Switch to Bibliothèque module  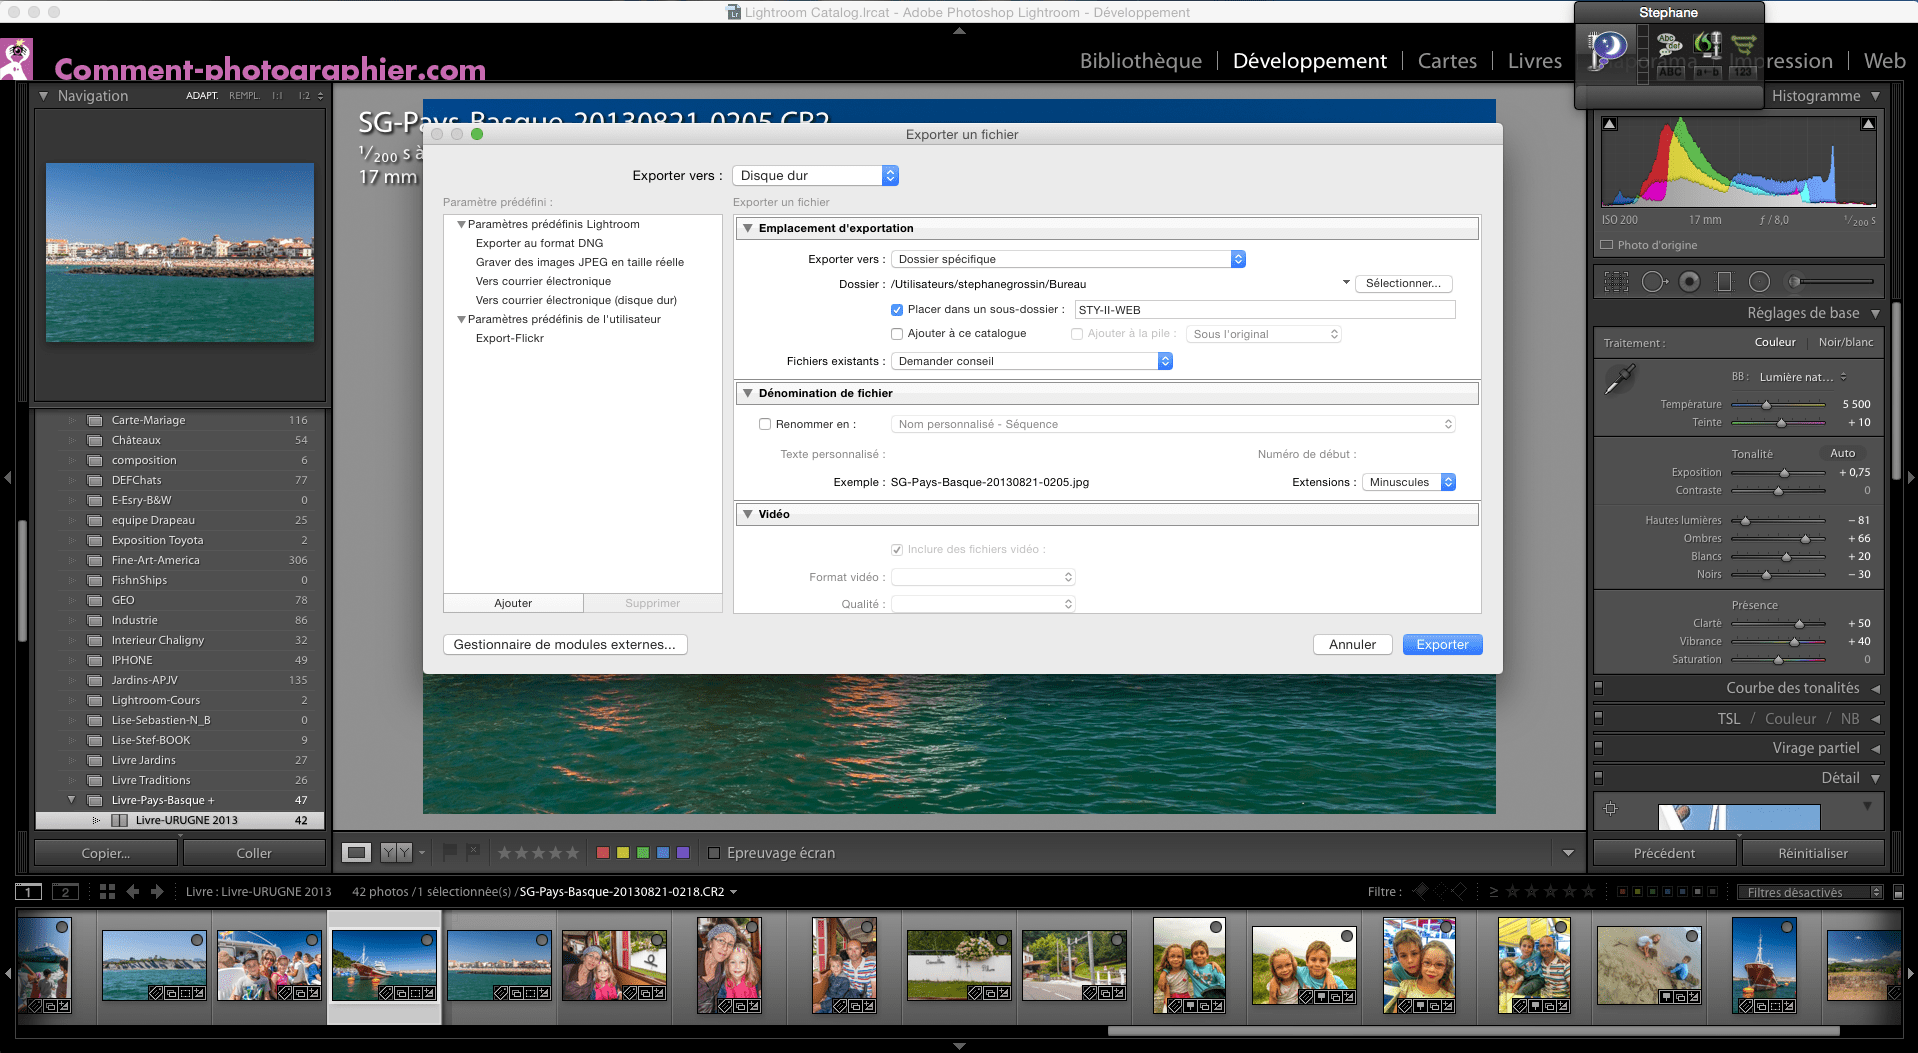1141,61
